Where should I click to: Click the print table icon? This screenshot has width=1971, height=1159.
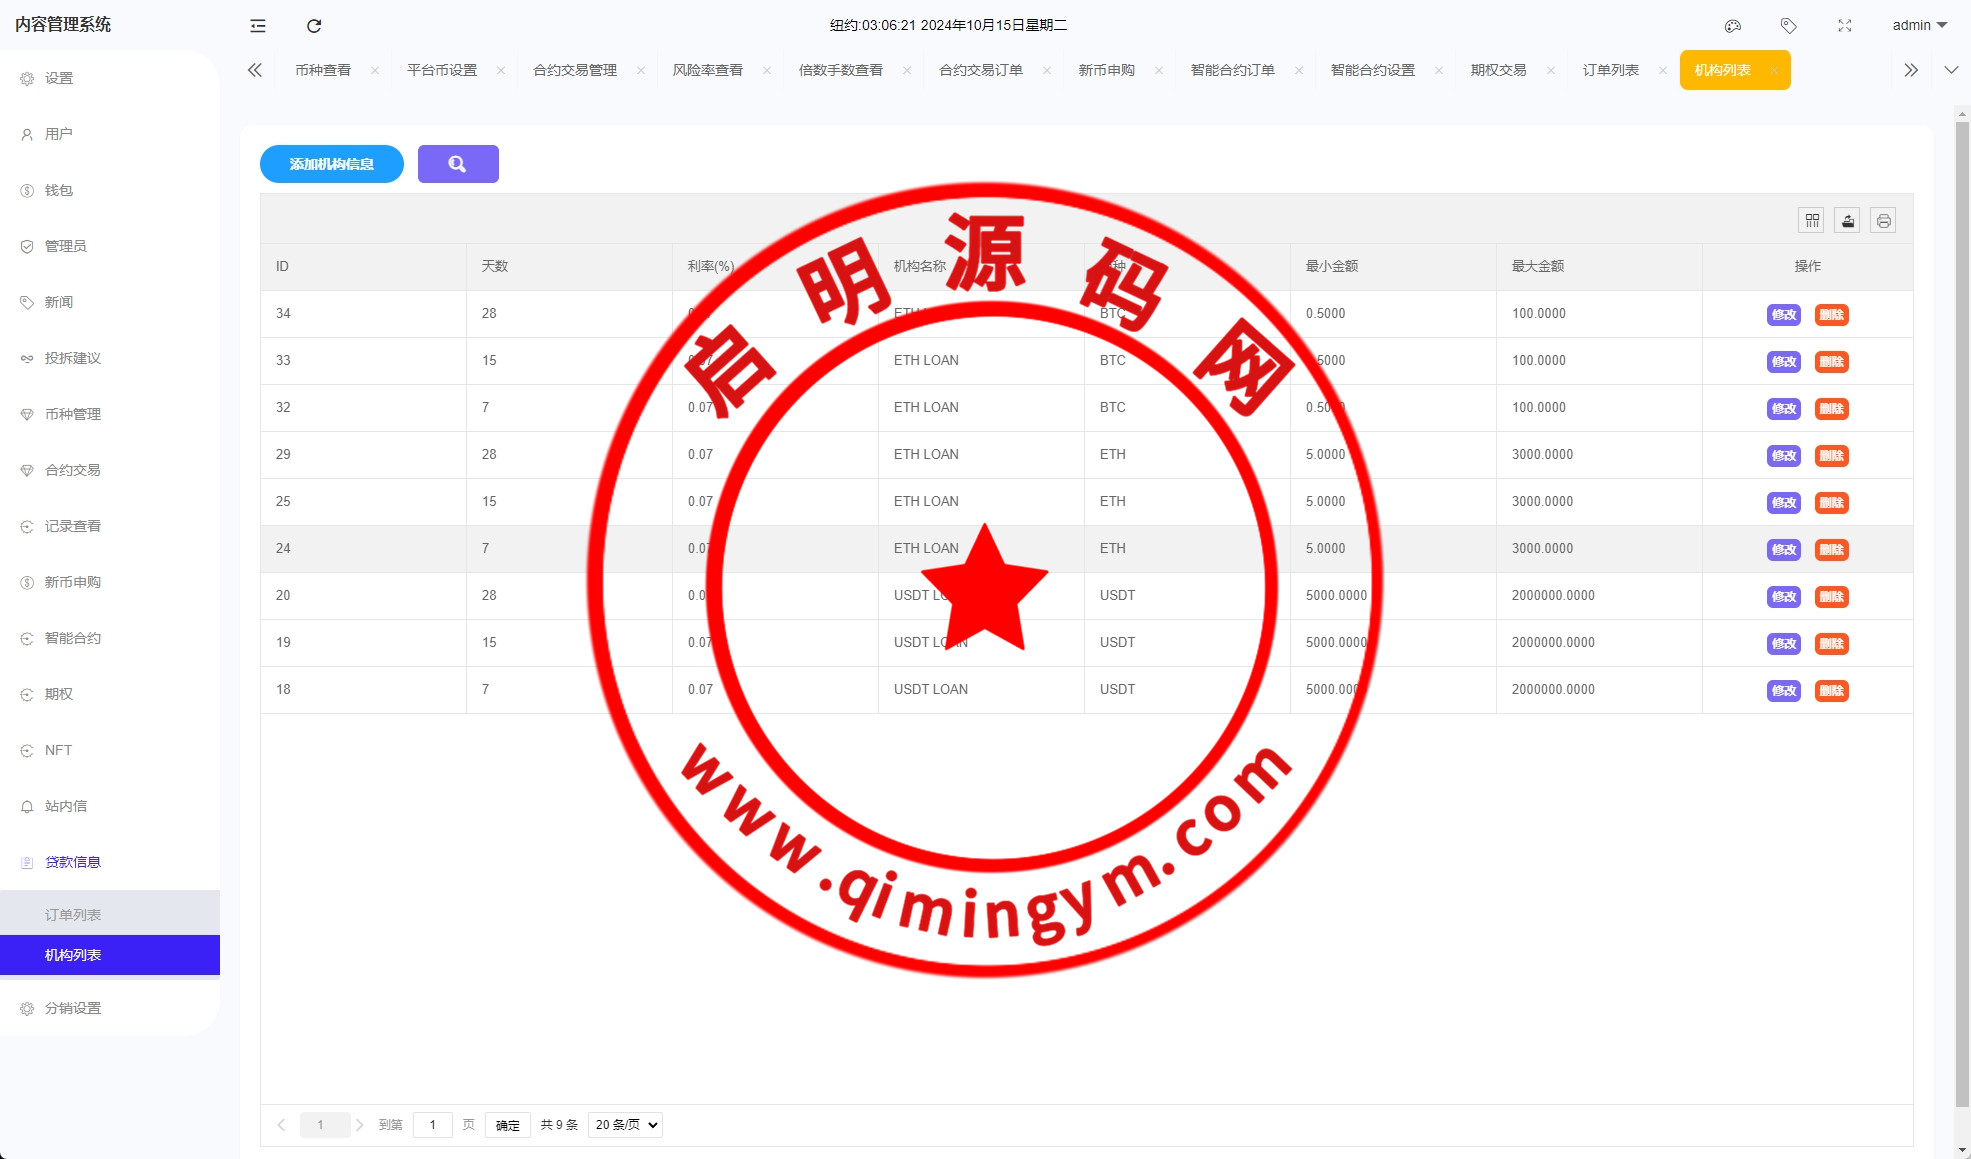[x=1883, y=220]
